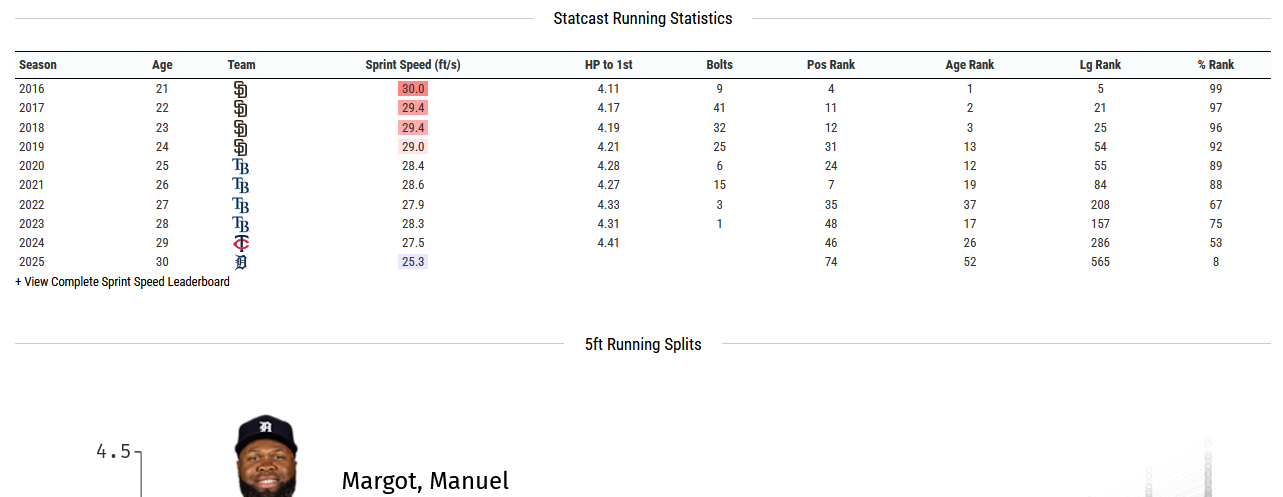Click the Margot, Manuel name label
Image resolution: width=1283 pixels, height=497 pixels.
click(425, 481)
